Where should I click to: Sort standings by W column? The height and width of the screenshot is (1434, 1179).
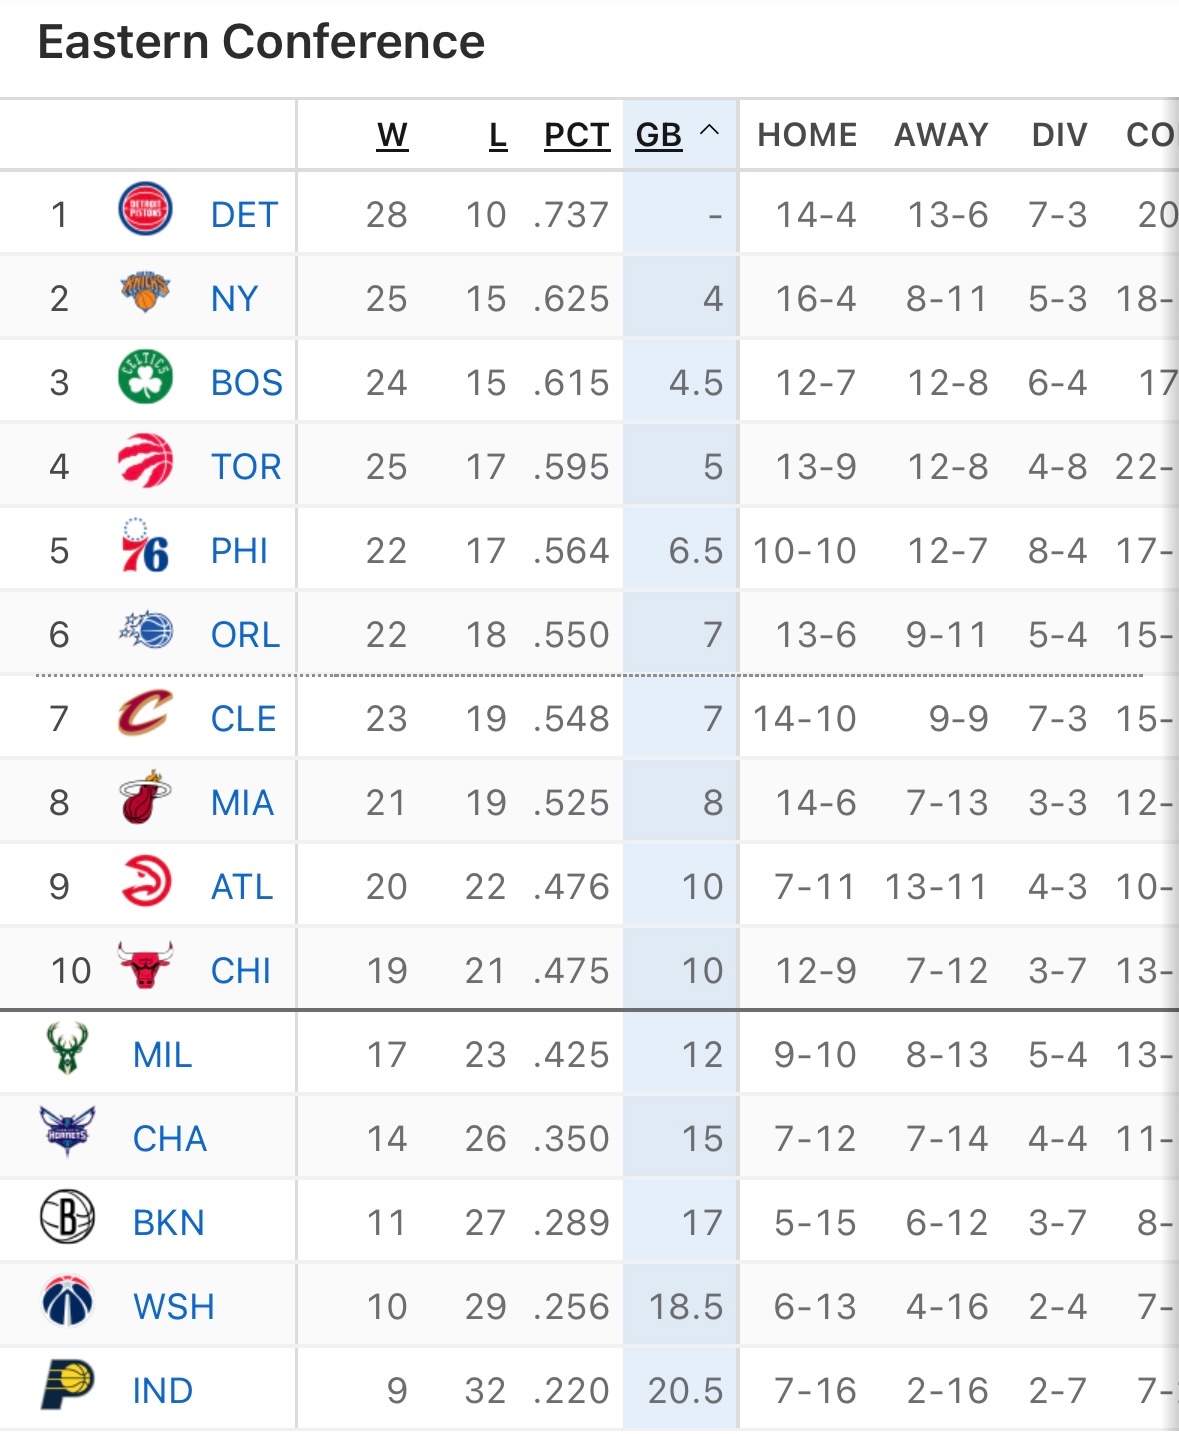[392, 135]
